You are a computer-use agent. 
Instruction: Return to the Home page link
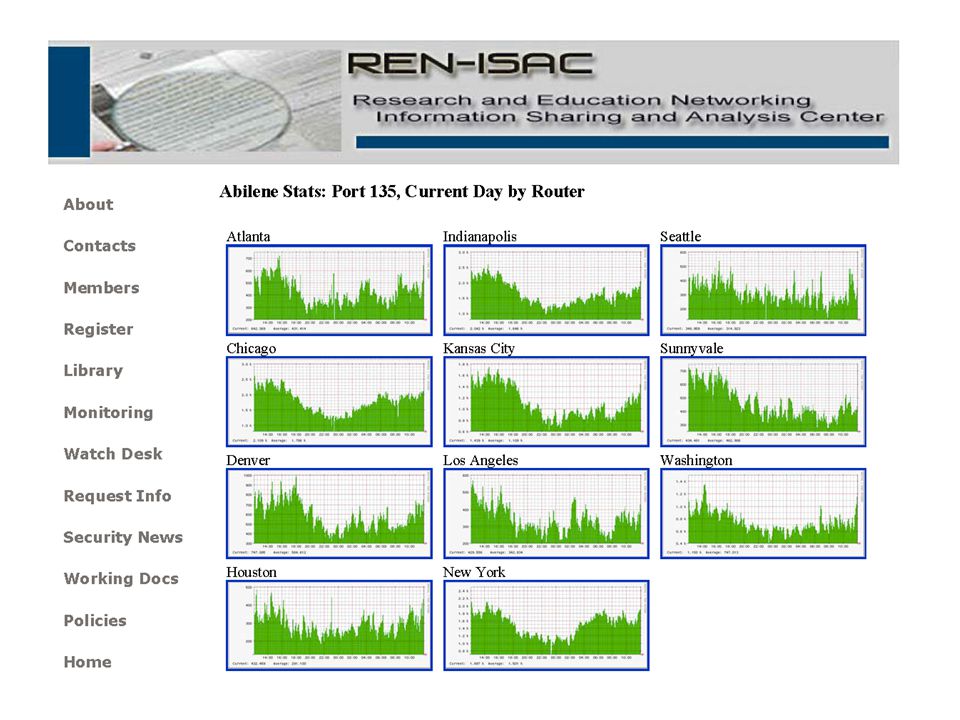pyautogui.click(x=88, y=662)
